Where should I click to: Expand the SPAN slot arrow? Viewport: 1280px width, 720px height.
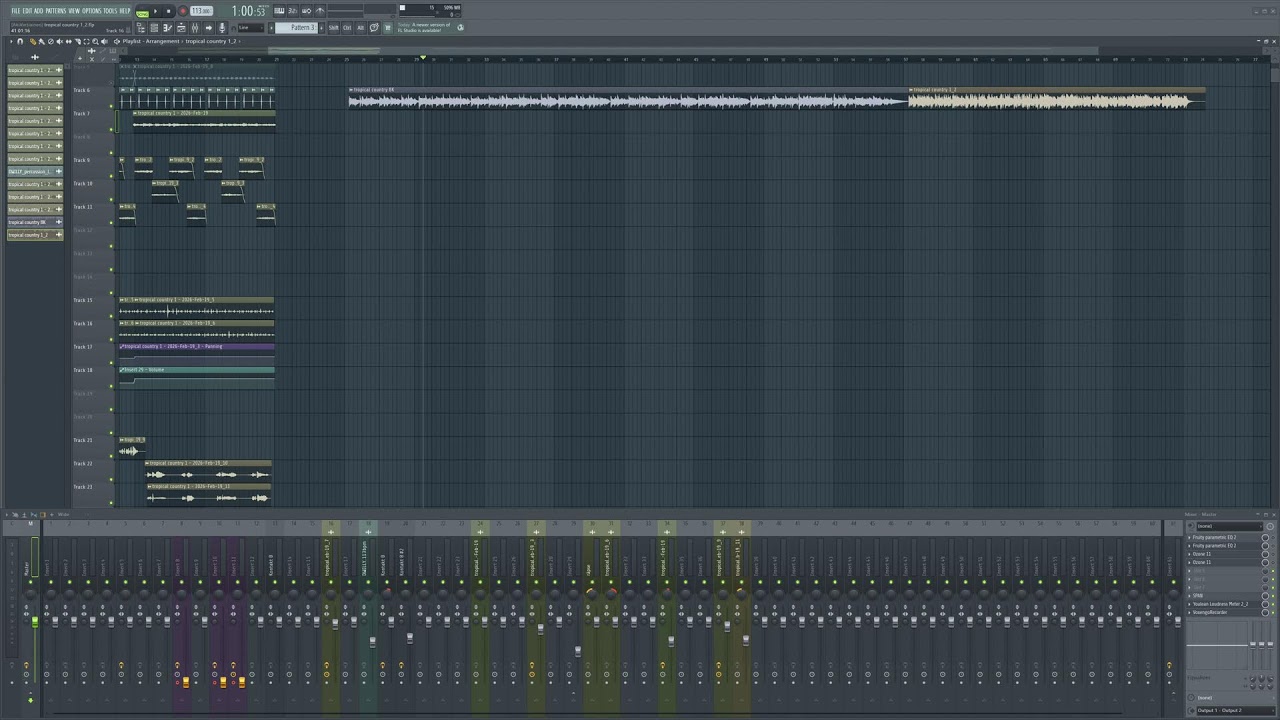[1189, 596]
